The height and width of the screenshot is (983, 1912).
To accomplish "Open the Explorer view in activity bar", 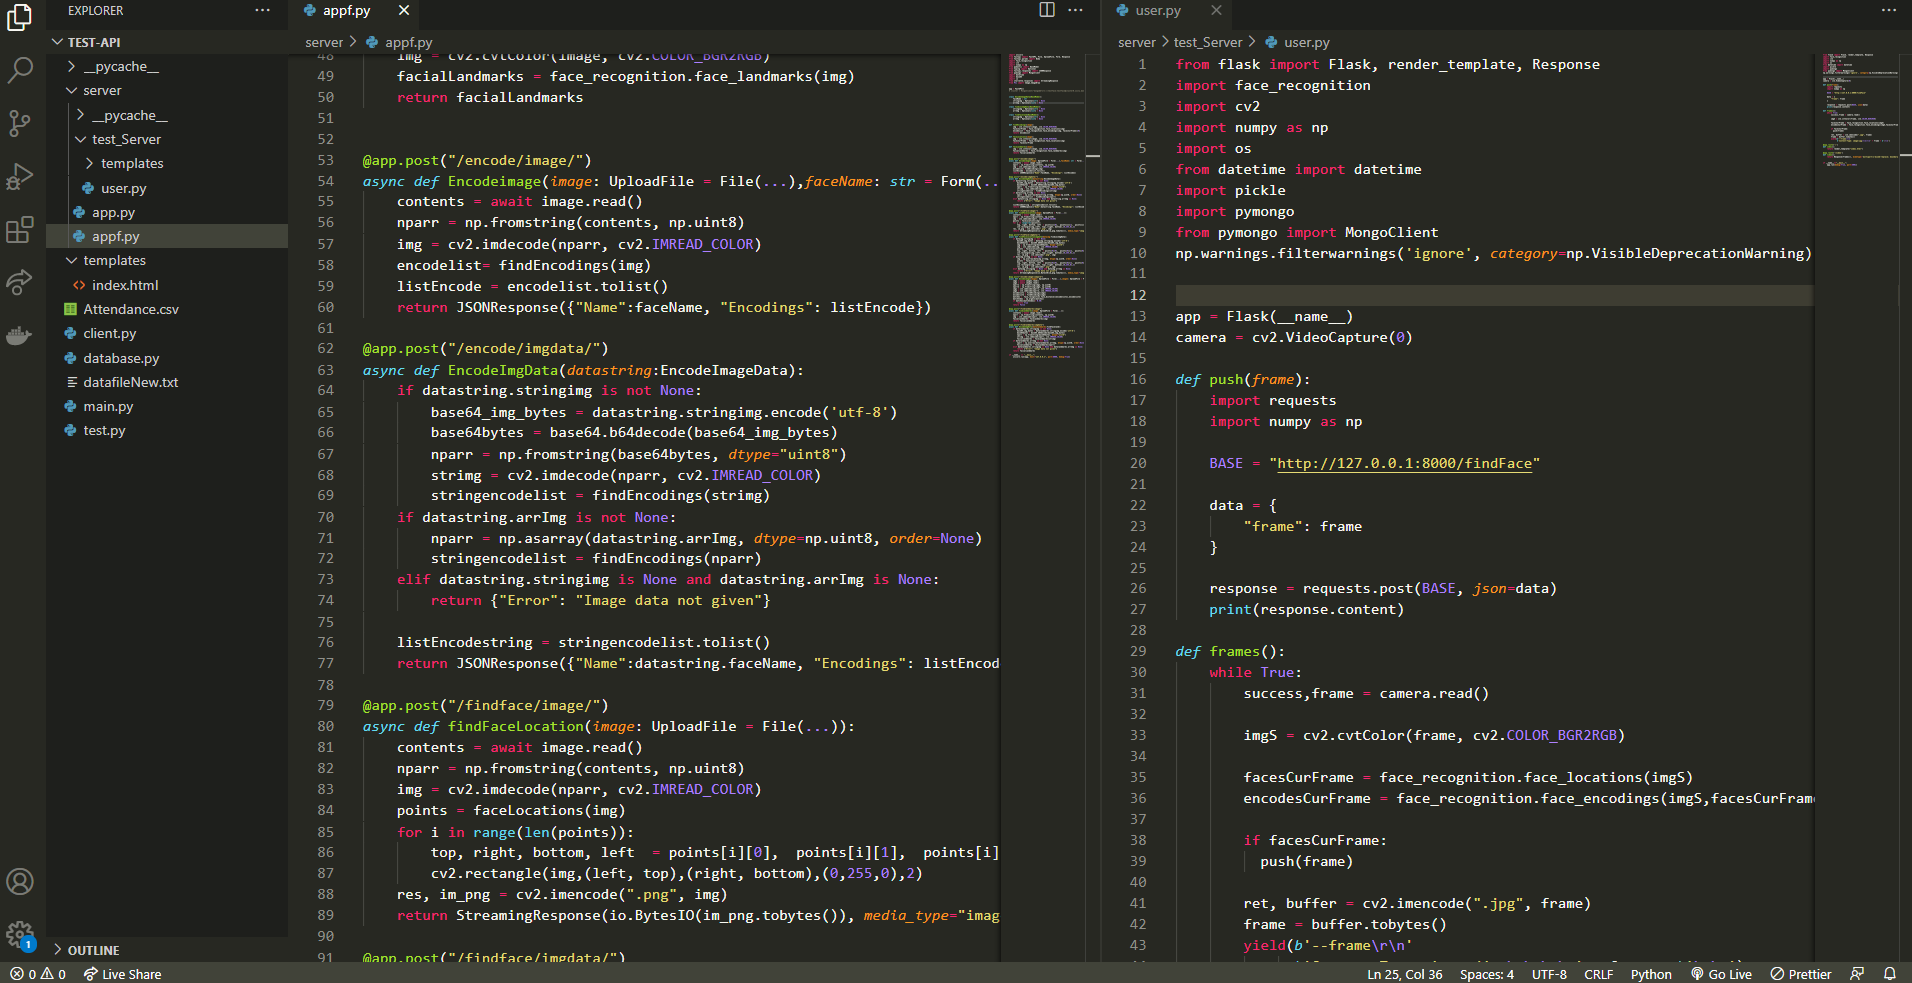I will click(x=20, y=17).
